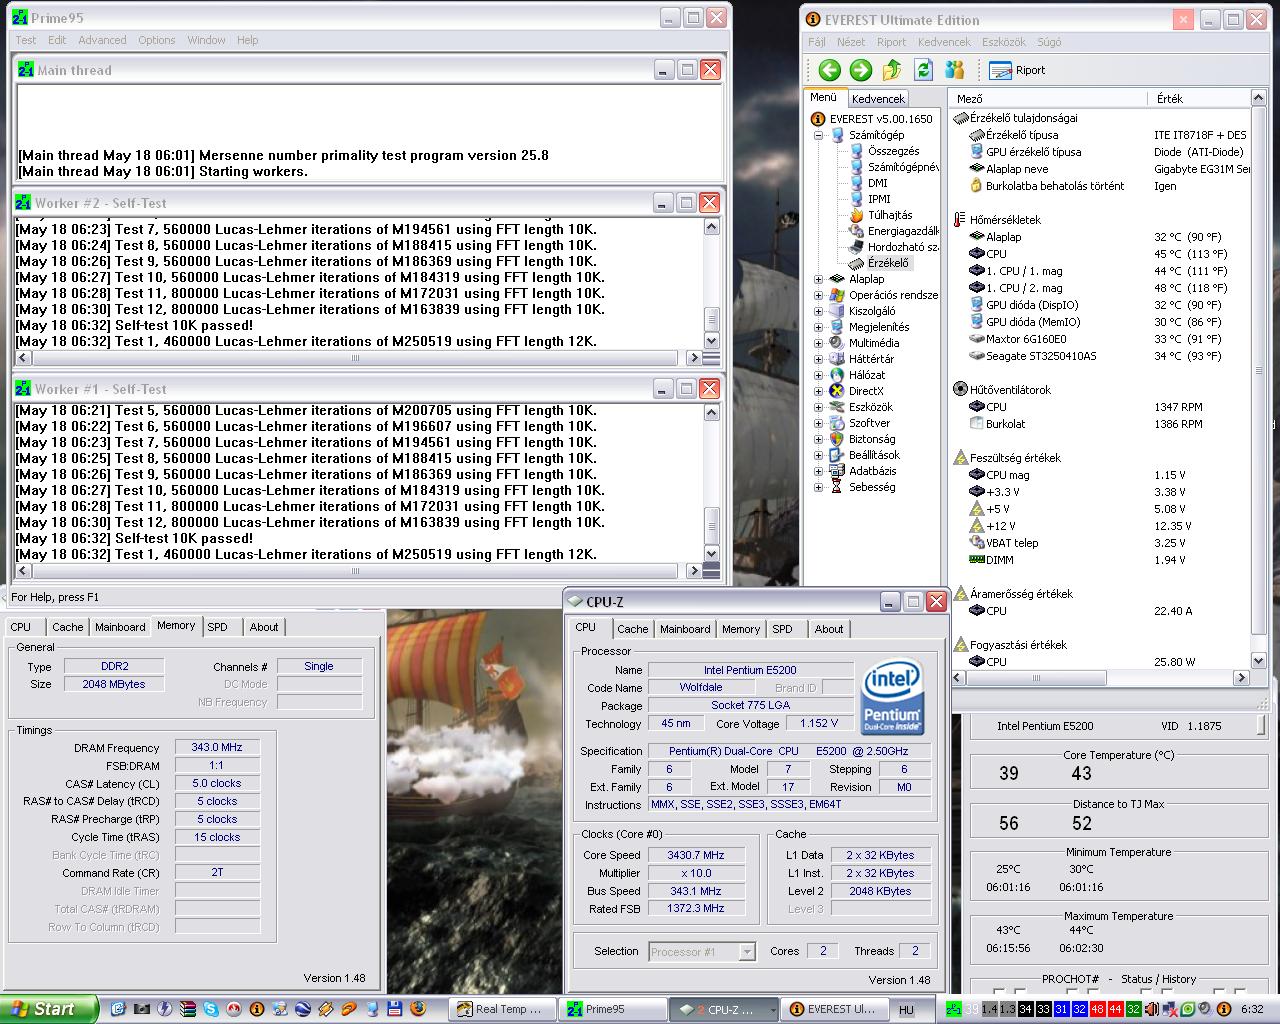Click the disconnected network tray icon
The width and height of the screenshot is (1280, 1024).
pos(1168,1009)
